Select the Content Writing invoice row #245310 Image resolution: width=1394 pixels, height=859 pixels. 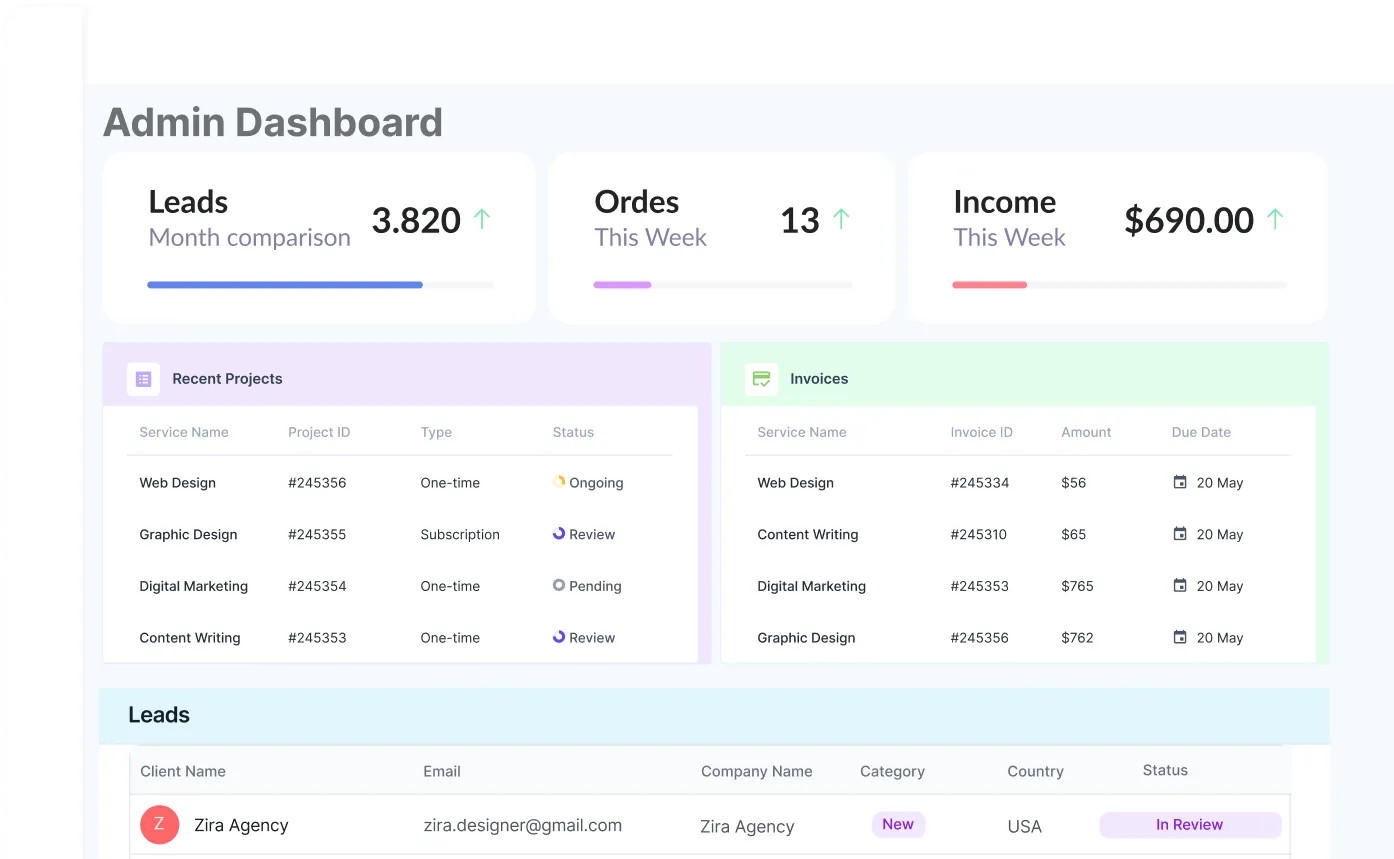pos(978,534)
